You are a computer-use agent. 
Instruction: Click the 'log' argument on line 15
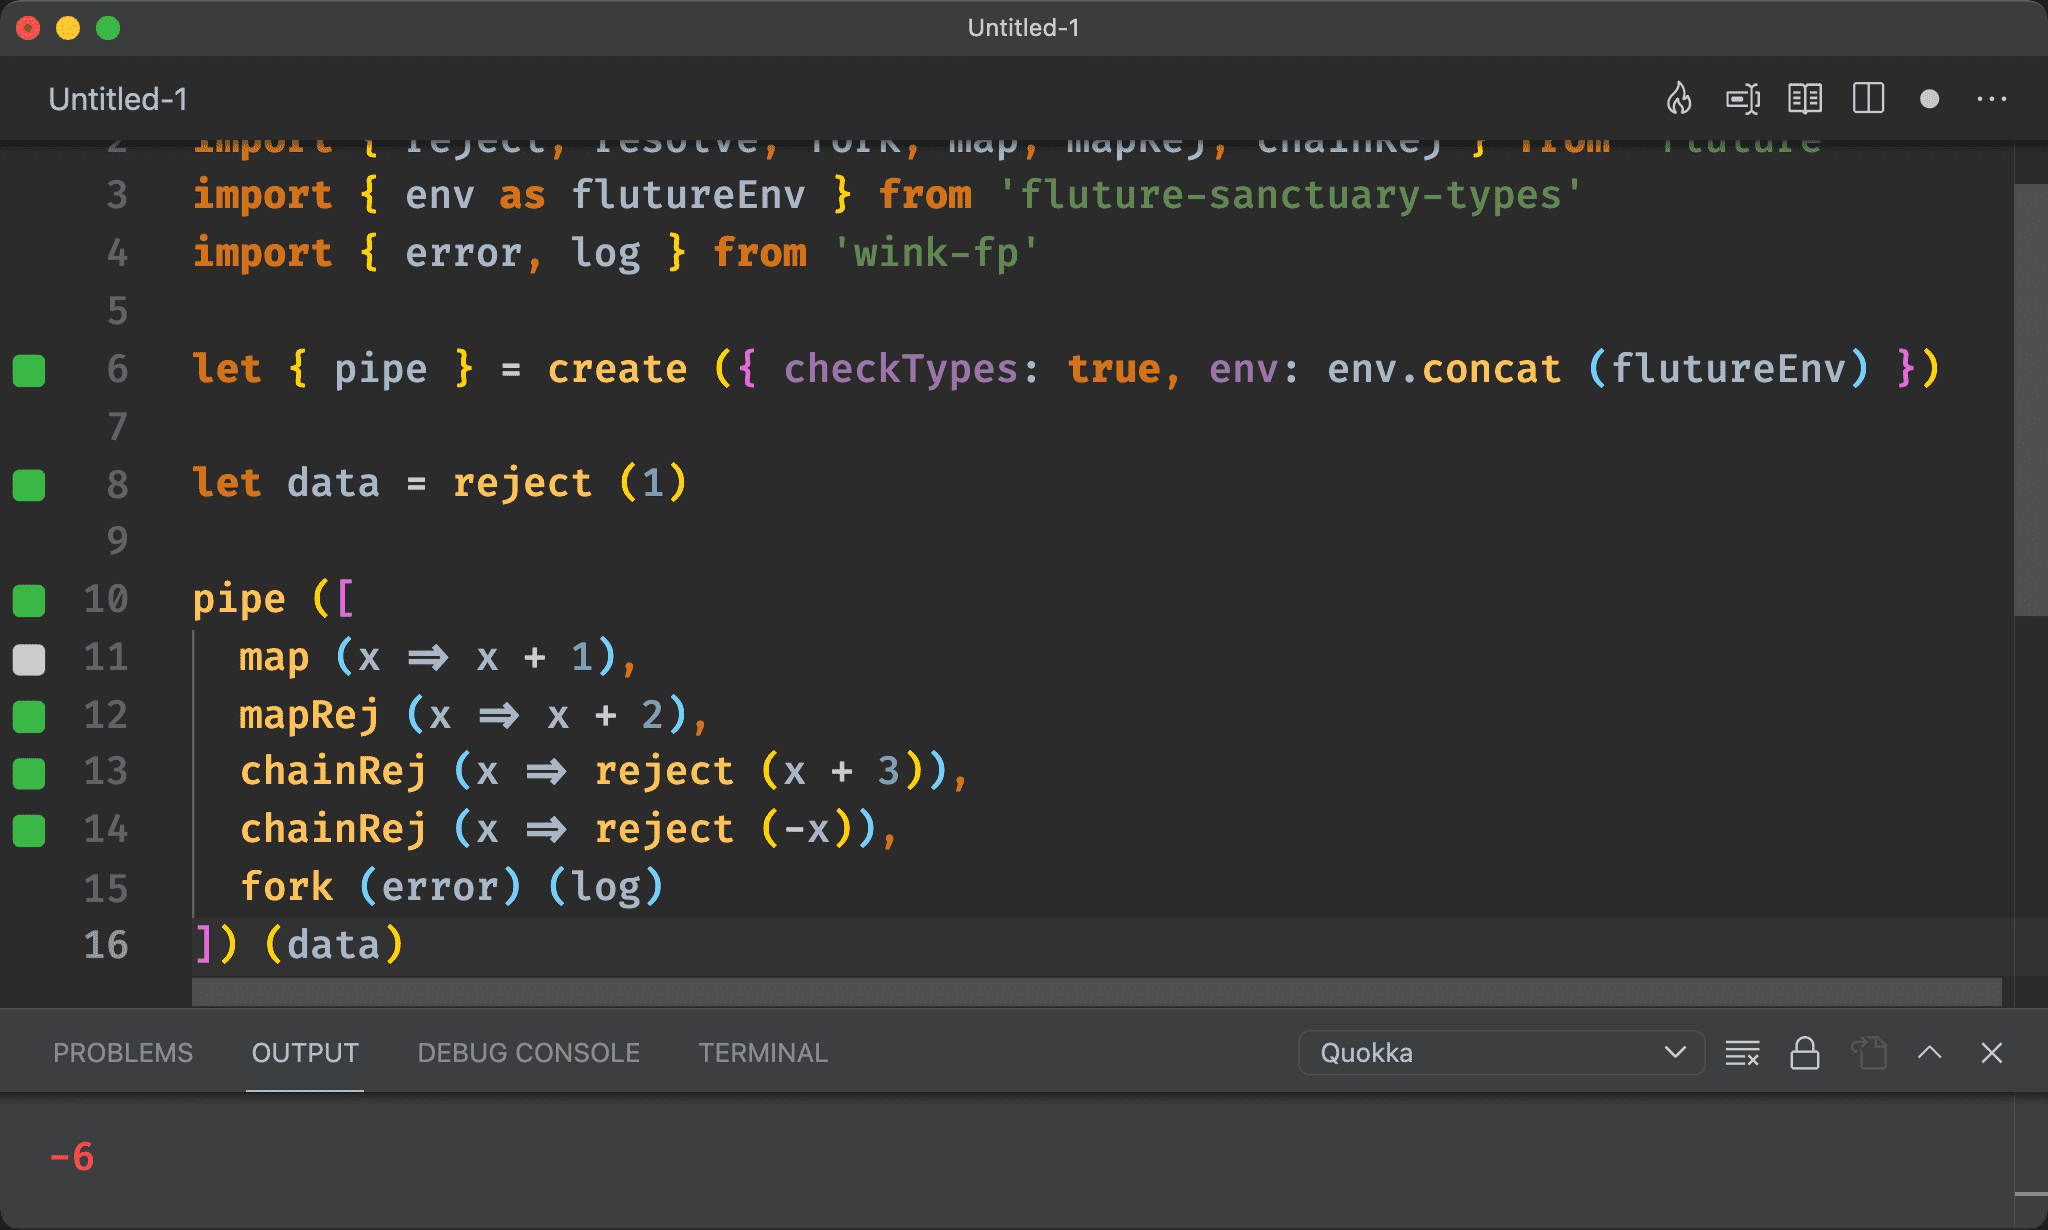pyautogui.click(x=605, y=888)
